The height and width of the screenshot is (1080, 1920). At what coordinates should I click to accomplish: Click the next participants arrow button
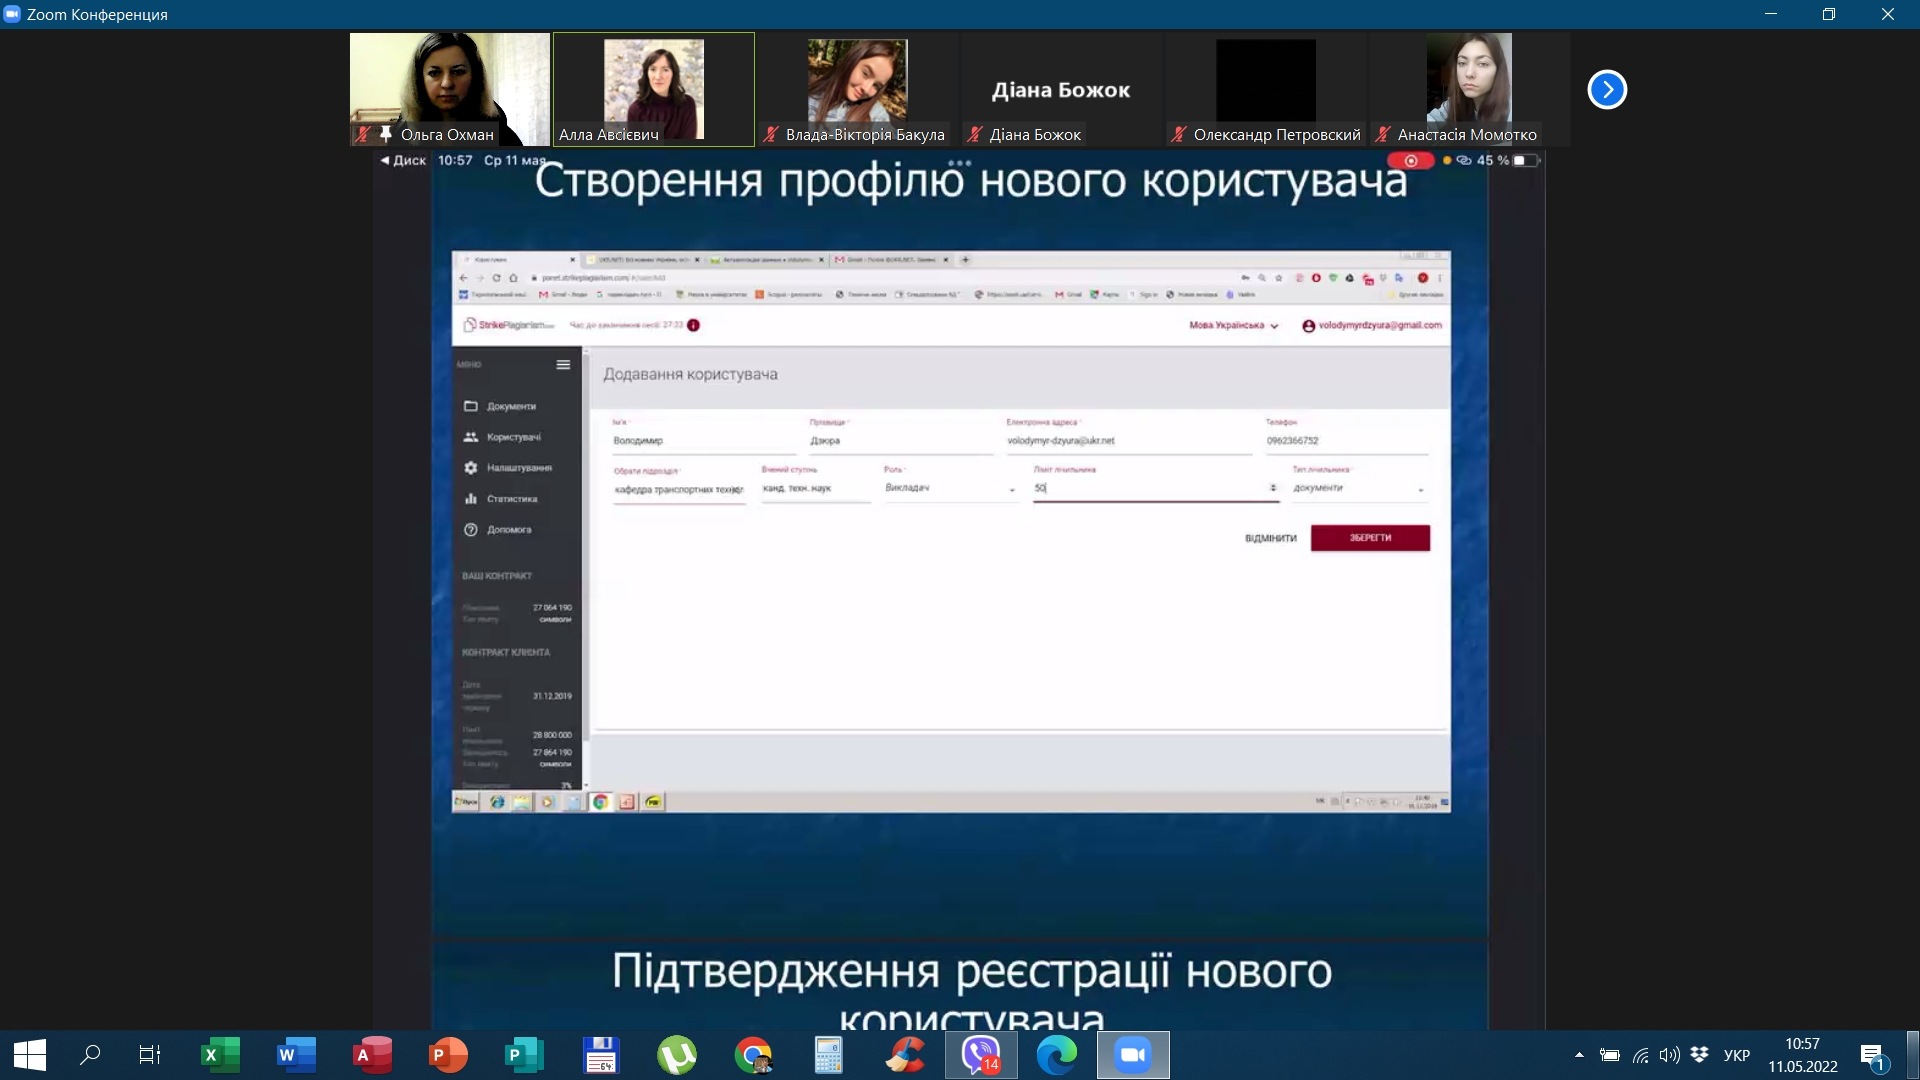1607,90
